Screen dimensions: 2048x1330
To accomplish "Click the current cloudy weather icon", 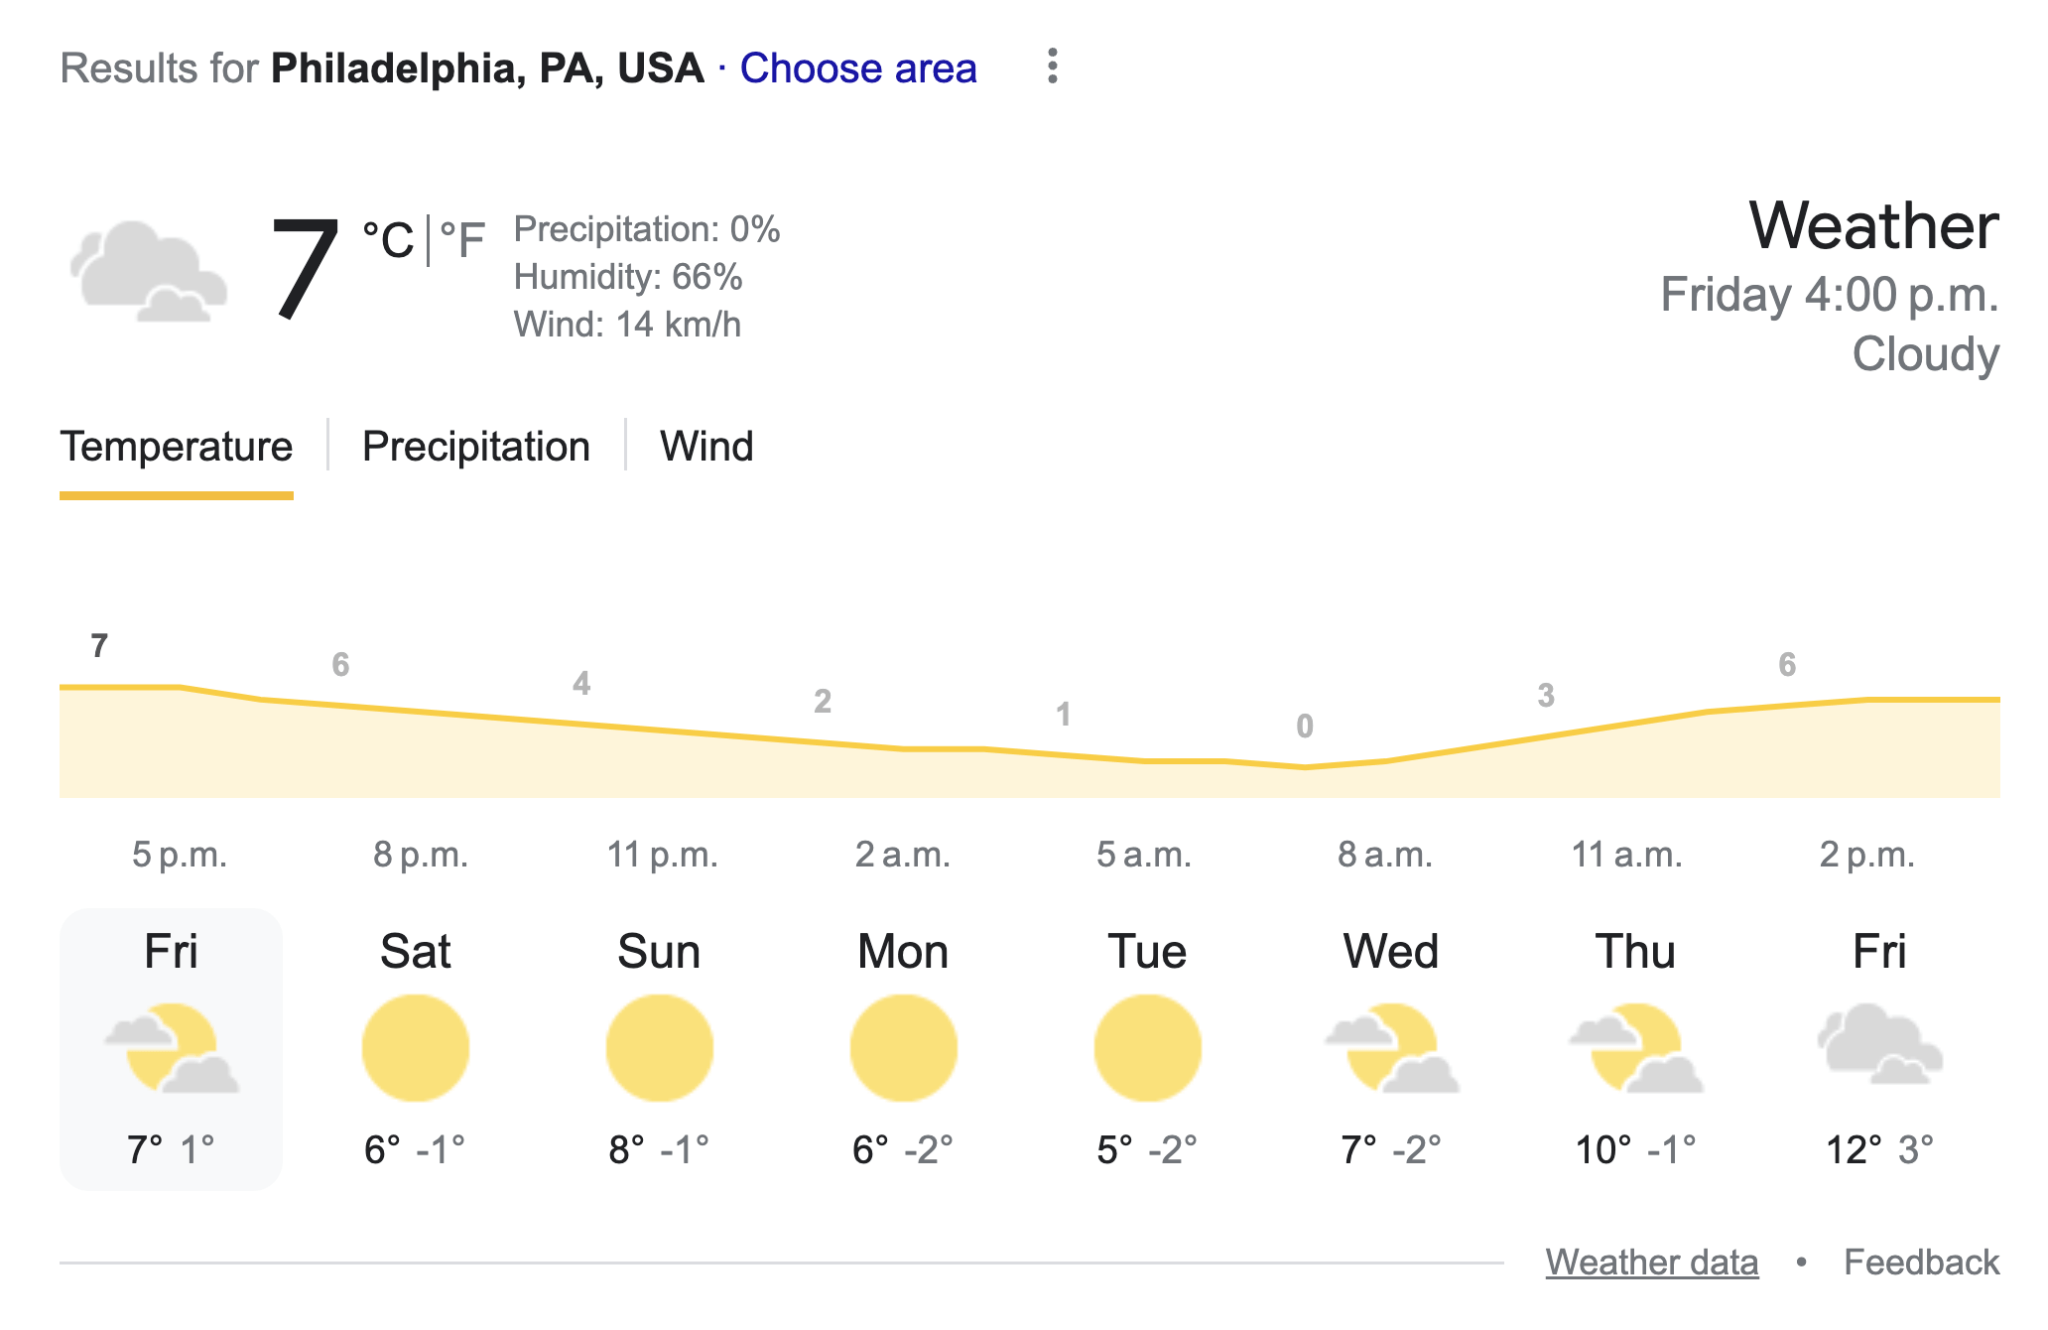I will pyautogui.click(x=149, y=271).
